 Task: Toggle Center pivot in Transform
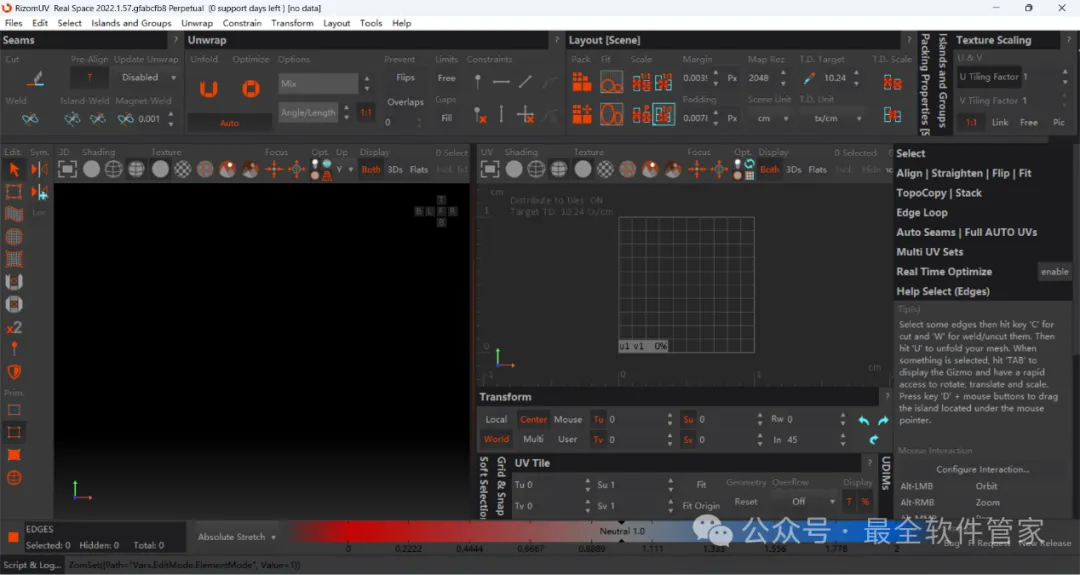[x=533, y=419]
